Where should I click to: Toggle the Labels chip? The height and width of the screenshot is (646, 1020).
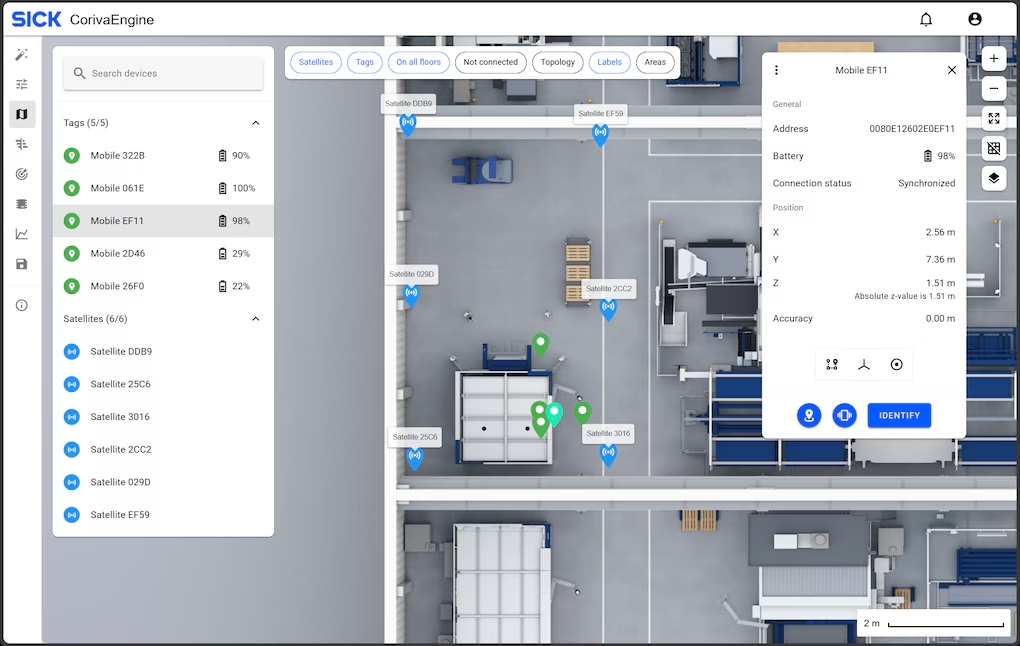(x=610, y=62)
